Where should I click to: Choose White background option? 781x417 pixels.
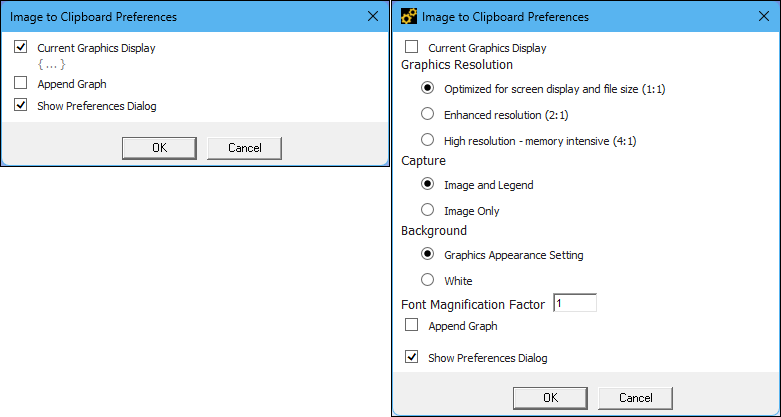[428, 280]
